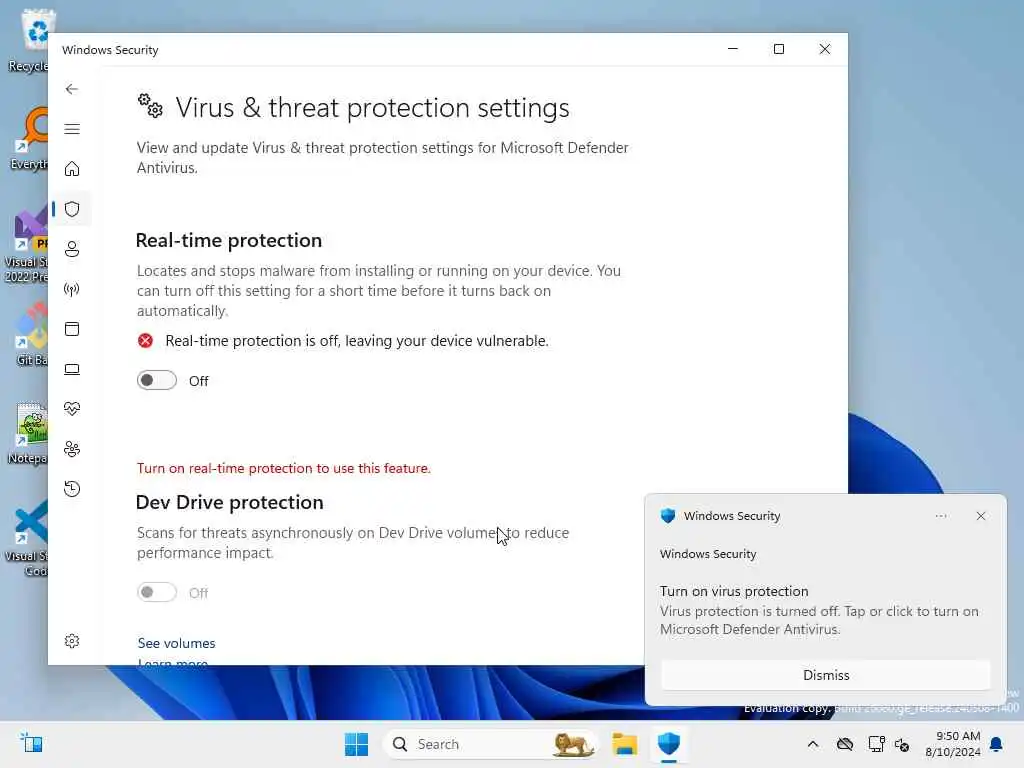The image size is (1024, 768).
Task: Click the Windows Security taskbar icon
Action: pyautogui.click(x=669, y=744)
